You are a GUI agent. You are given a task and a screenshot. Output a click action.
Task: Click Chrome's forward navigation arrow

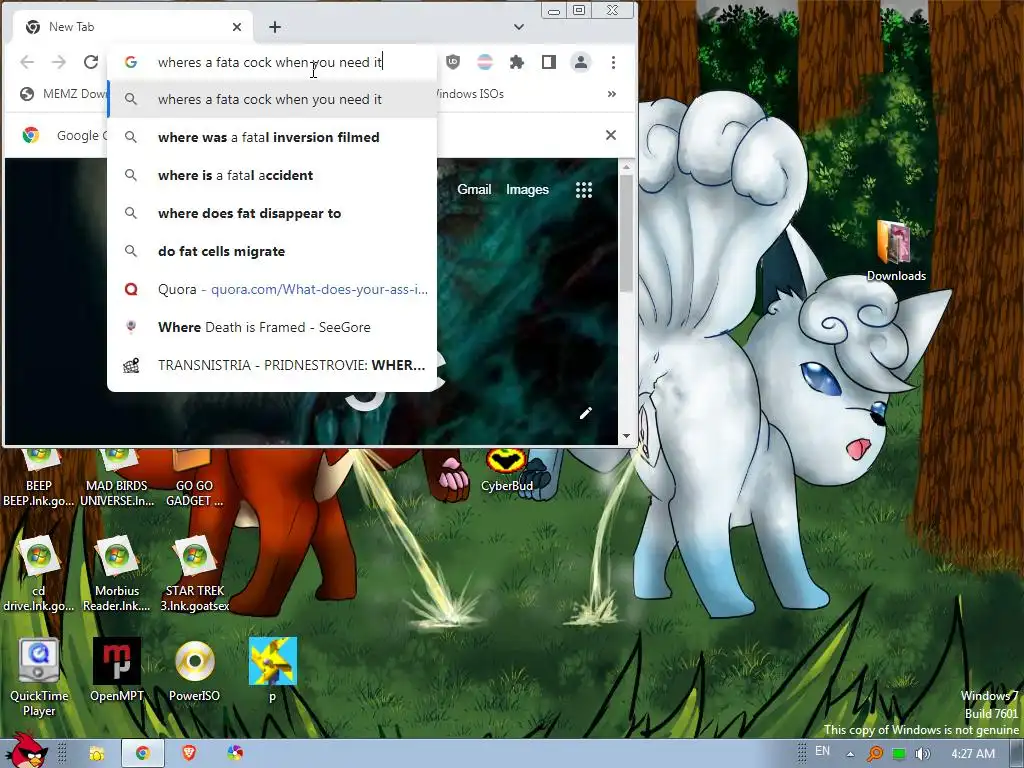click(59, 62)
